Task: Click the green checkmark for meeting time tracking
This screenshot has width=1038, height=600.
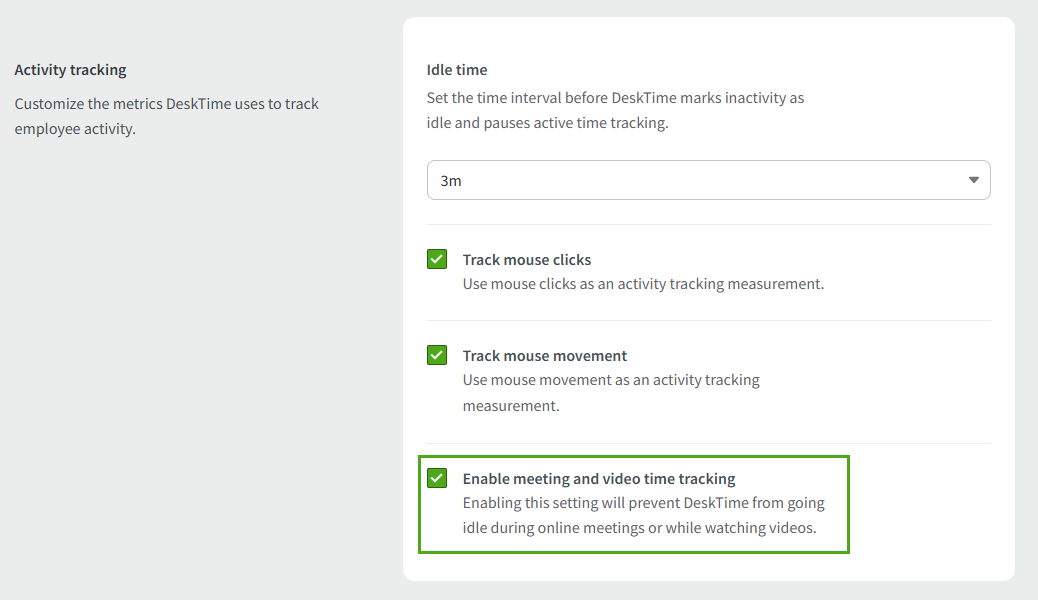Action: pyautogui.click(x=437, y=478)
